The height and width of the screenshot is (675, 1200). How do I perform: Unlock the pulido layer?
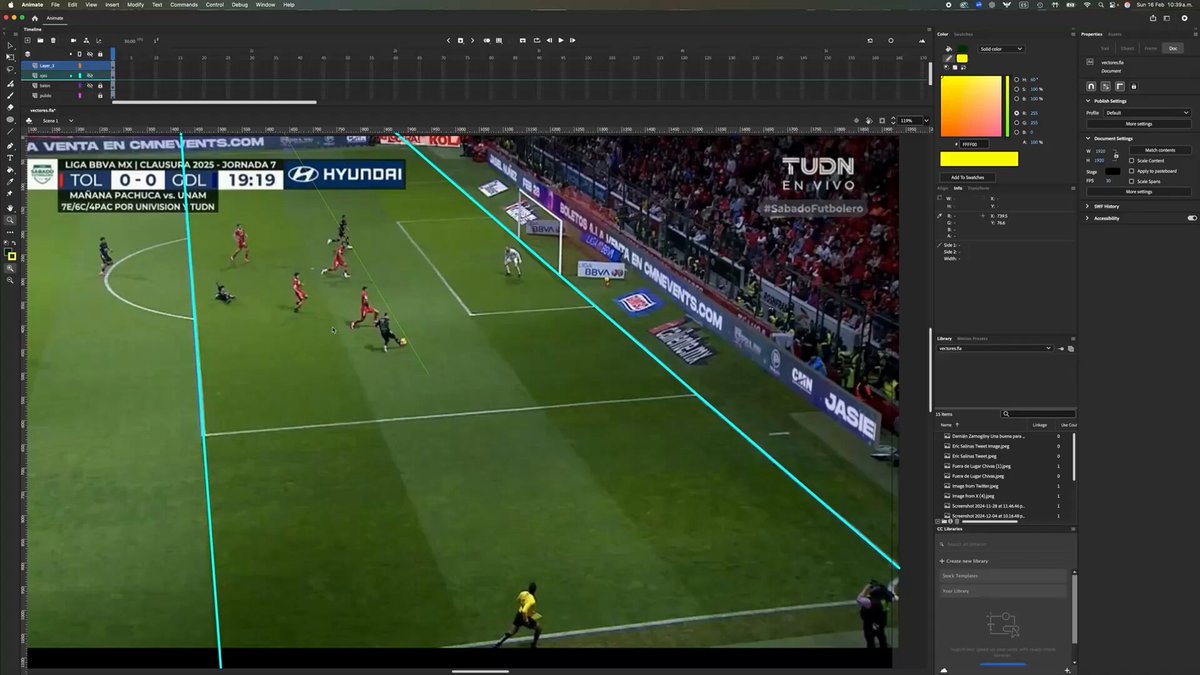tap(100, 96)
